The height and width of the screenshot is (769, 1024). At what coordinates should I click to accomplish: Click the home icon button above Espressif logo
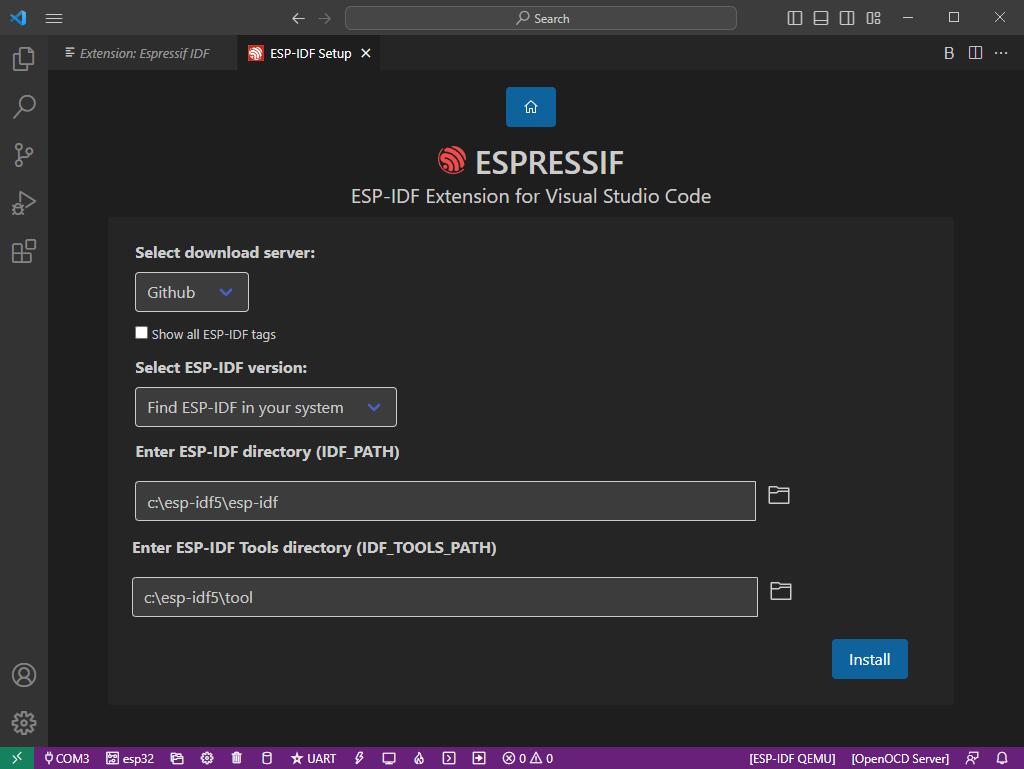click(530, 107)
